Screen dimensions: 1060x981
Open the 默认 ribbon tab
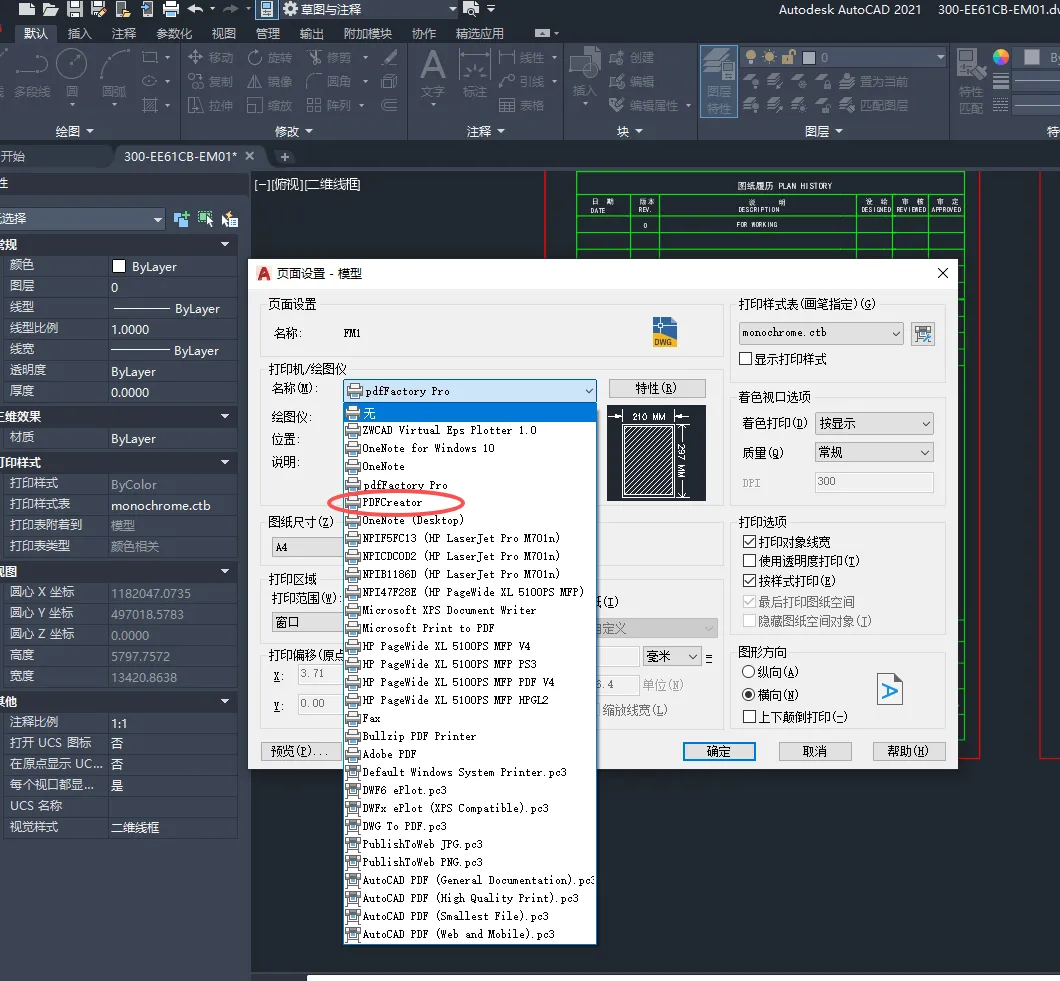(x=36, y=33)
